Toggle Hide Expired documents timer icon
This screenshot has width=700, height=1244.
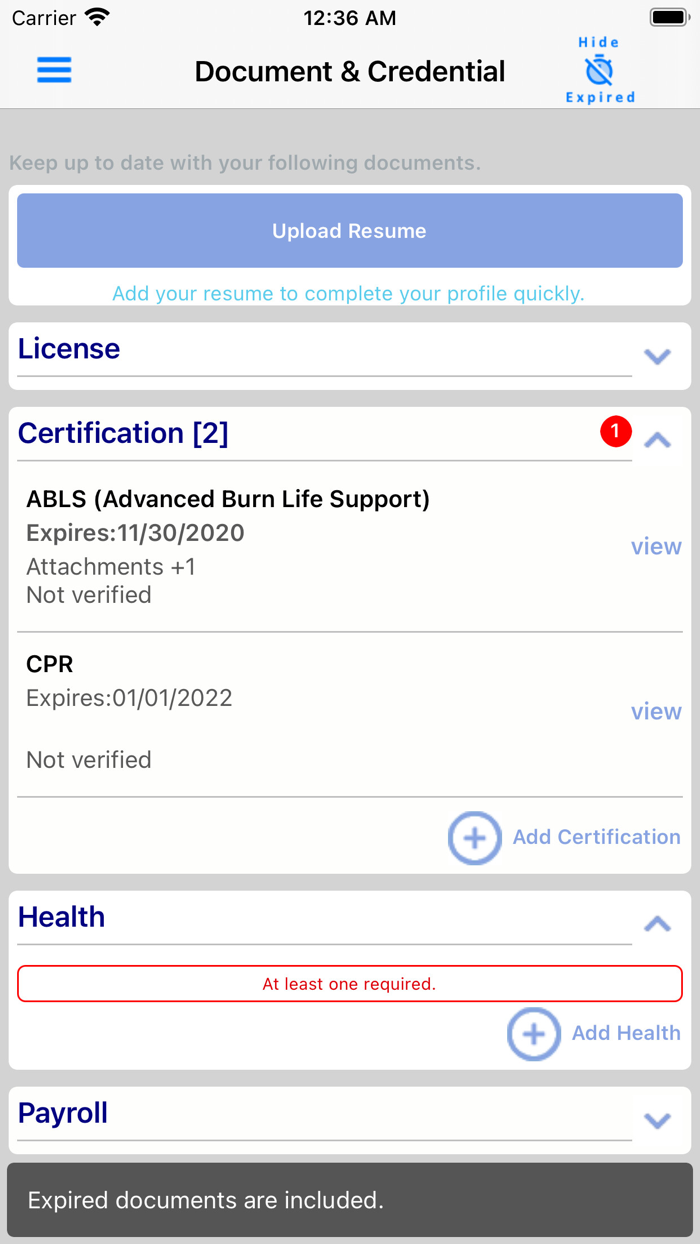pyautogui.click(x=599, y=70)
